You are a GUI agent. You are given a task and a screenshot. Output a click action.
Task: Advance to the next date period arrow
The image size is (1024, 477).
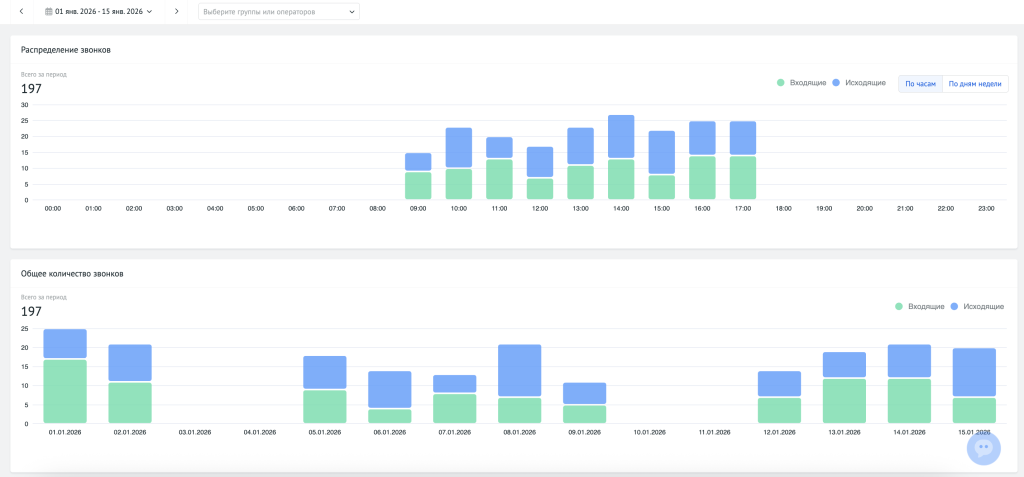pos(176,11)
